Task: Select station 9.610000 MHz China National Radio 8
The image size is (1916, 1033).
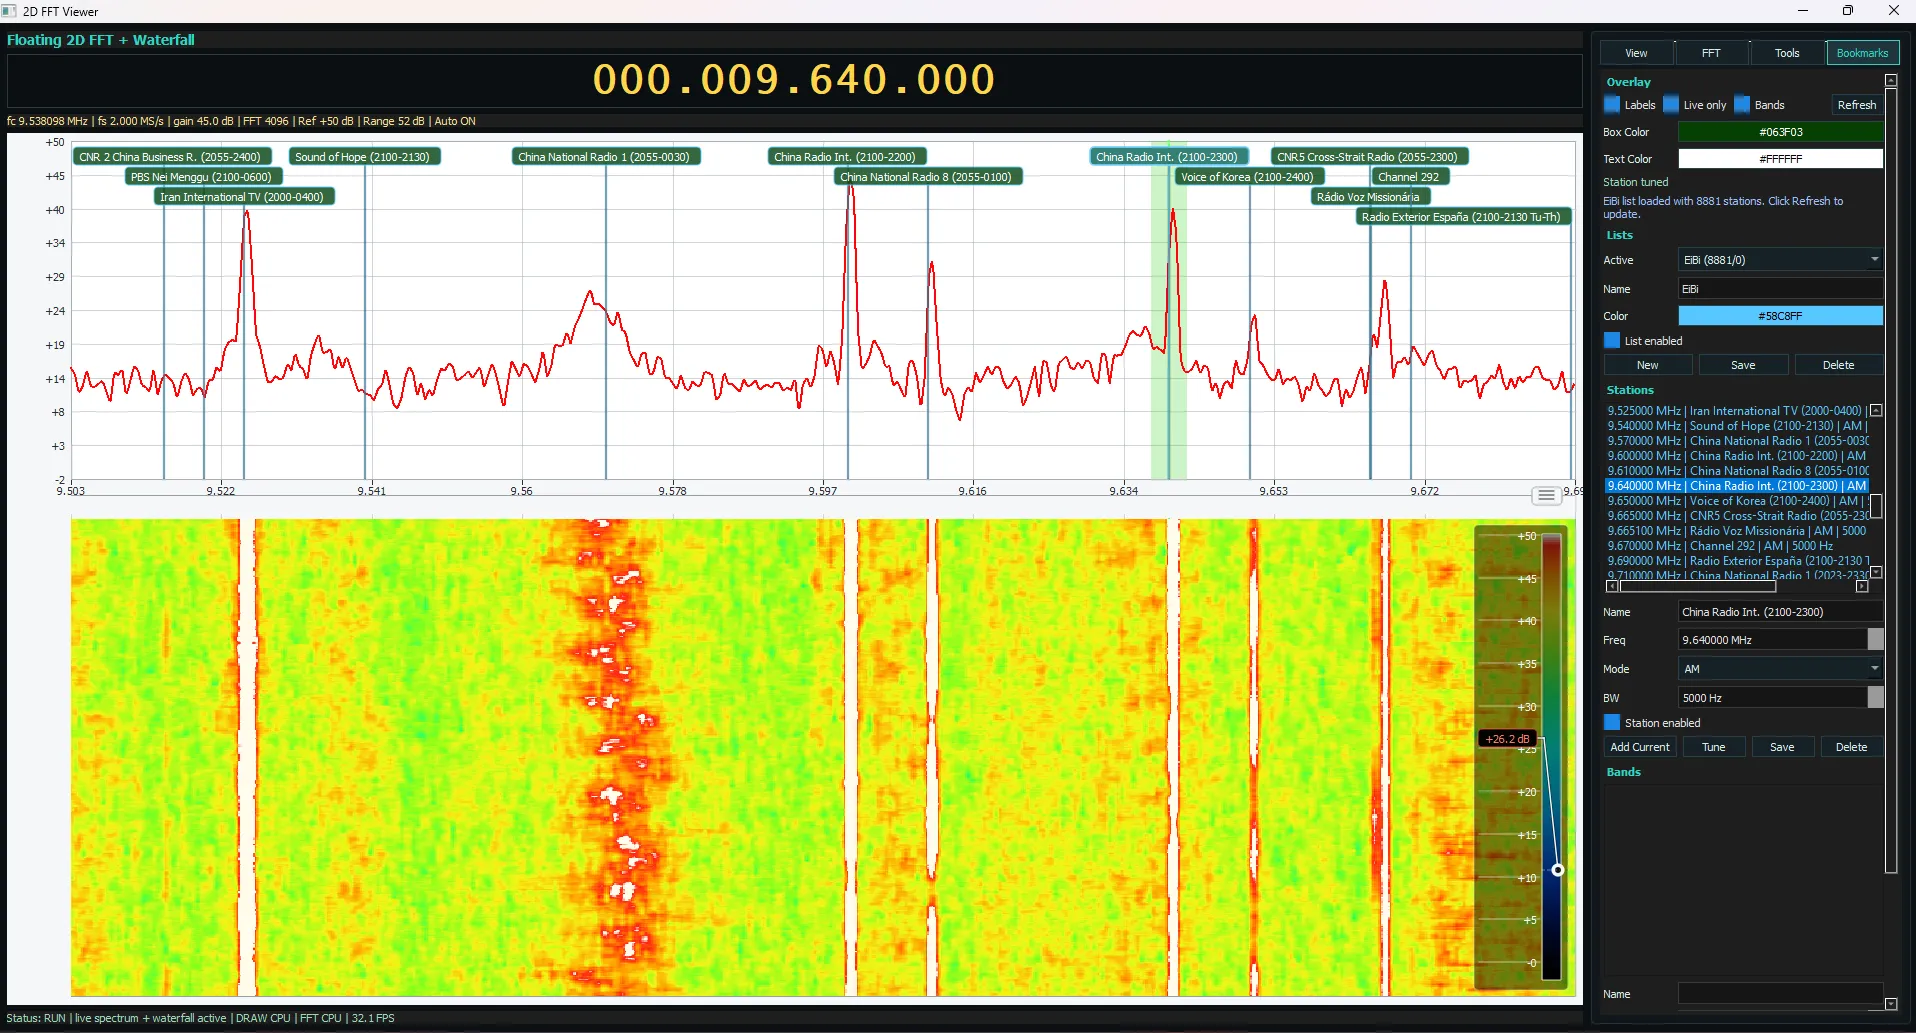Action: coord(1736,470)
